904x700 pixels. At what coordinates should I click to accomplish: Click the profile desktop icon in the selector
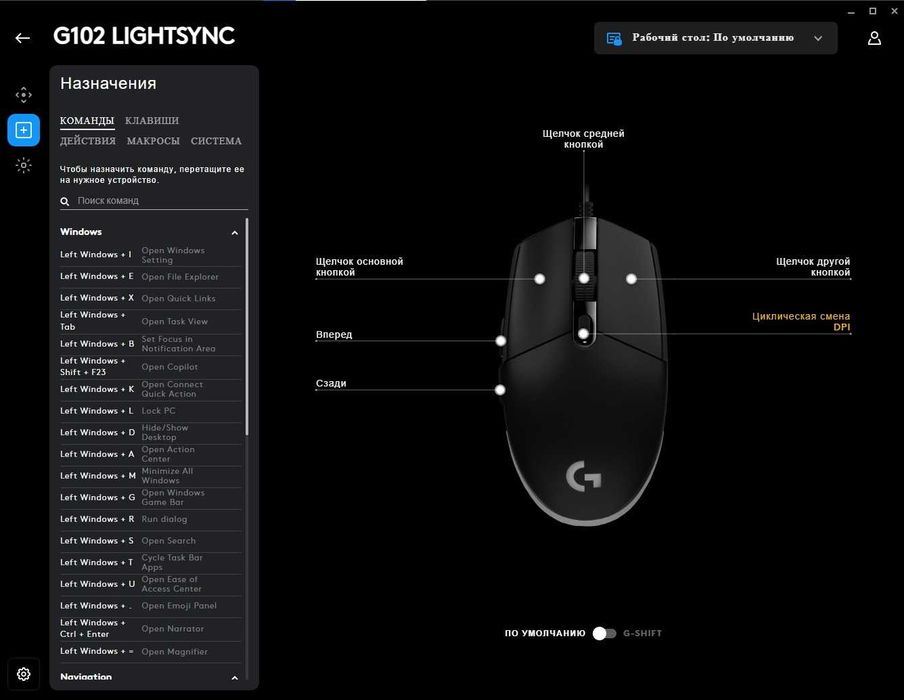pyautogui.click(x=614, y=39)
